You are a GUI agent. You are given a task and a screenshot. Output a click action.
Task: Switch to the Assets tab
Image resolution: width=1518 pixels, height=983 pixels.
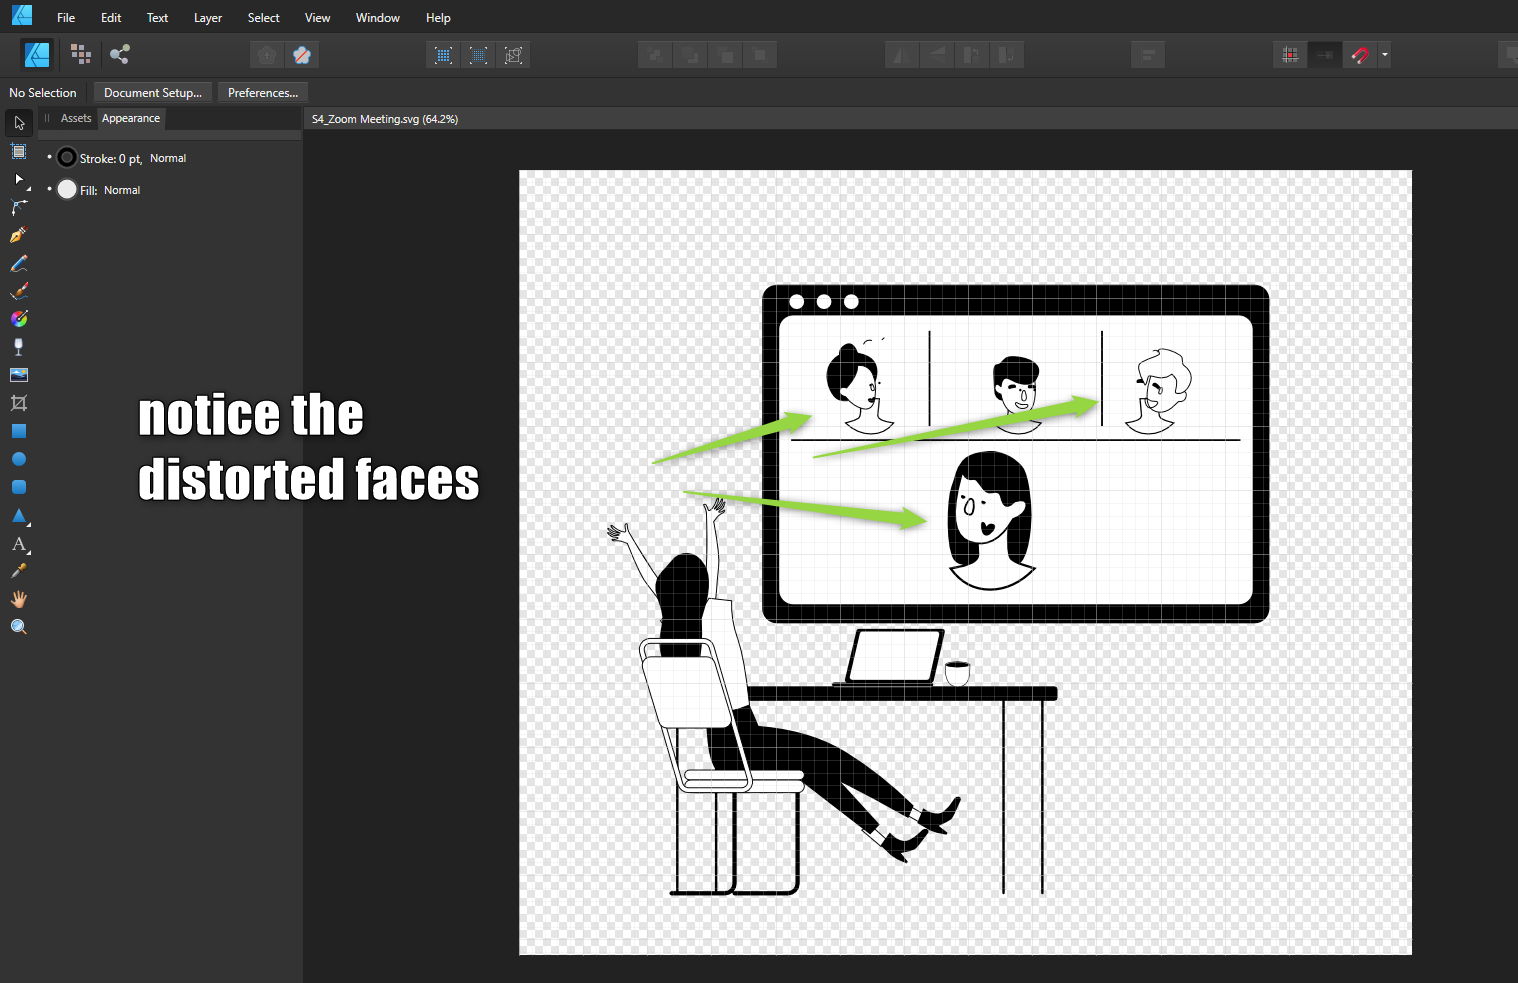(x=76, y=118)
